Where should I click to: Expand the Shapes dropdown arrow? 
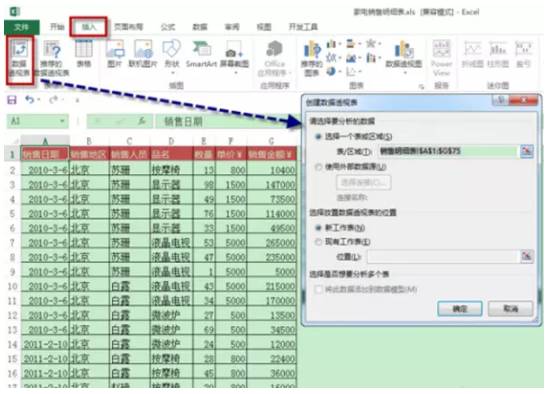[x=172, y=73]
